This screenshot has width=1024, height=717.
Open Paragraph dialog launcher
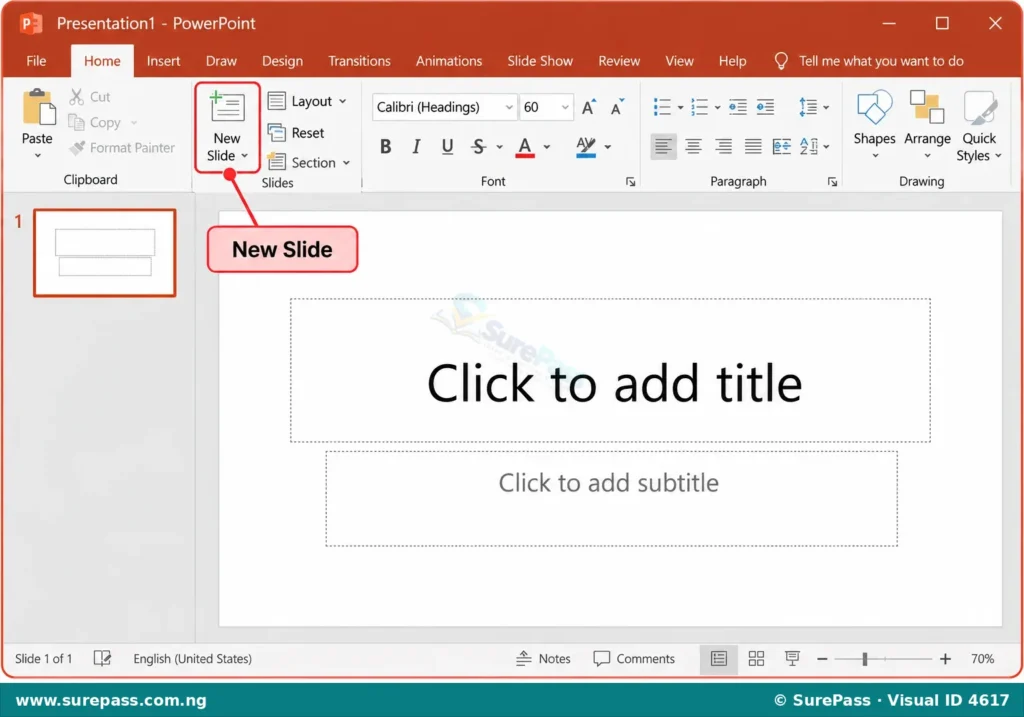click(x=832, y=182)
